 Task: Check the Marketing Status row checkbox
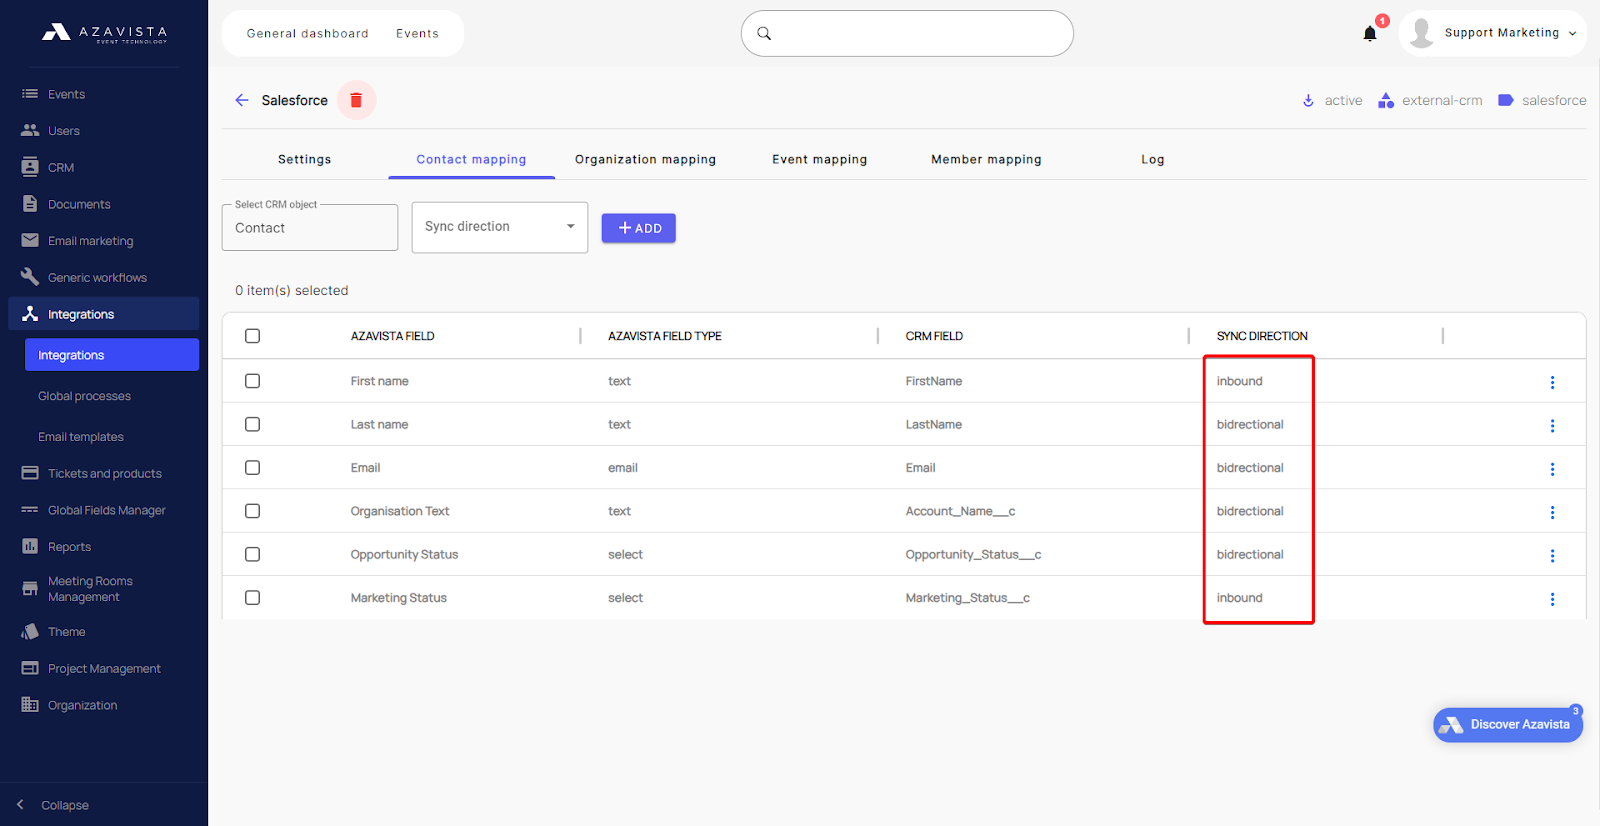coord(252,597)
